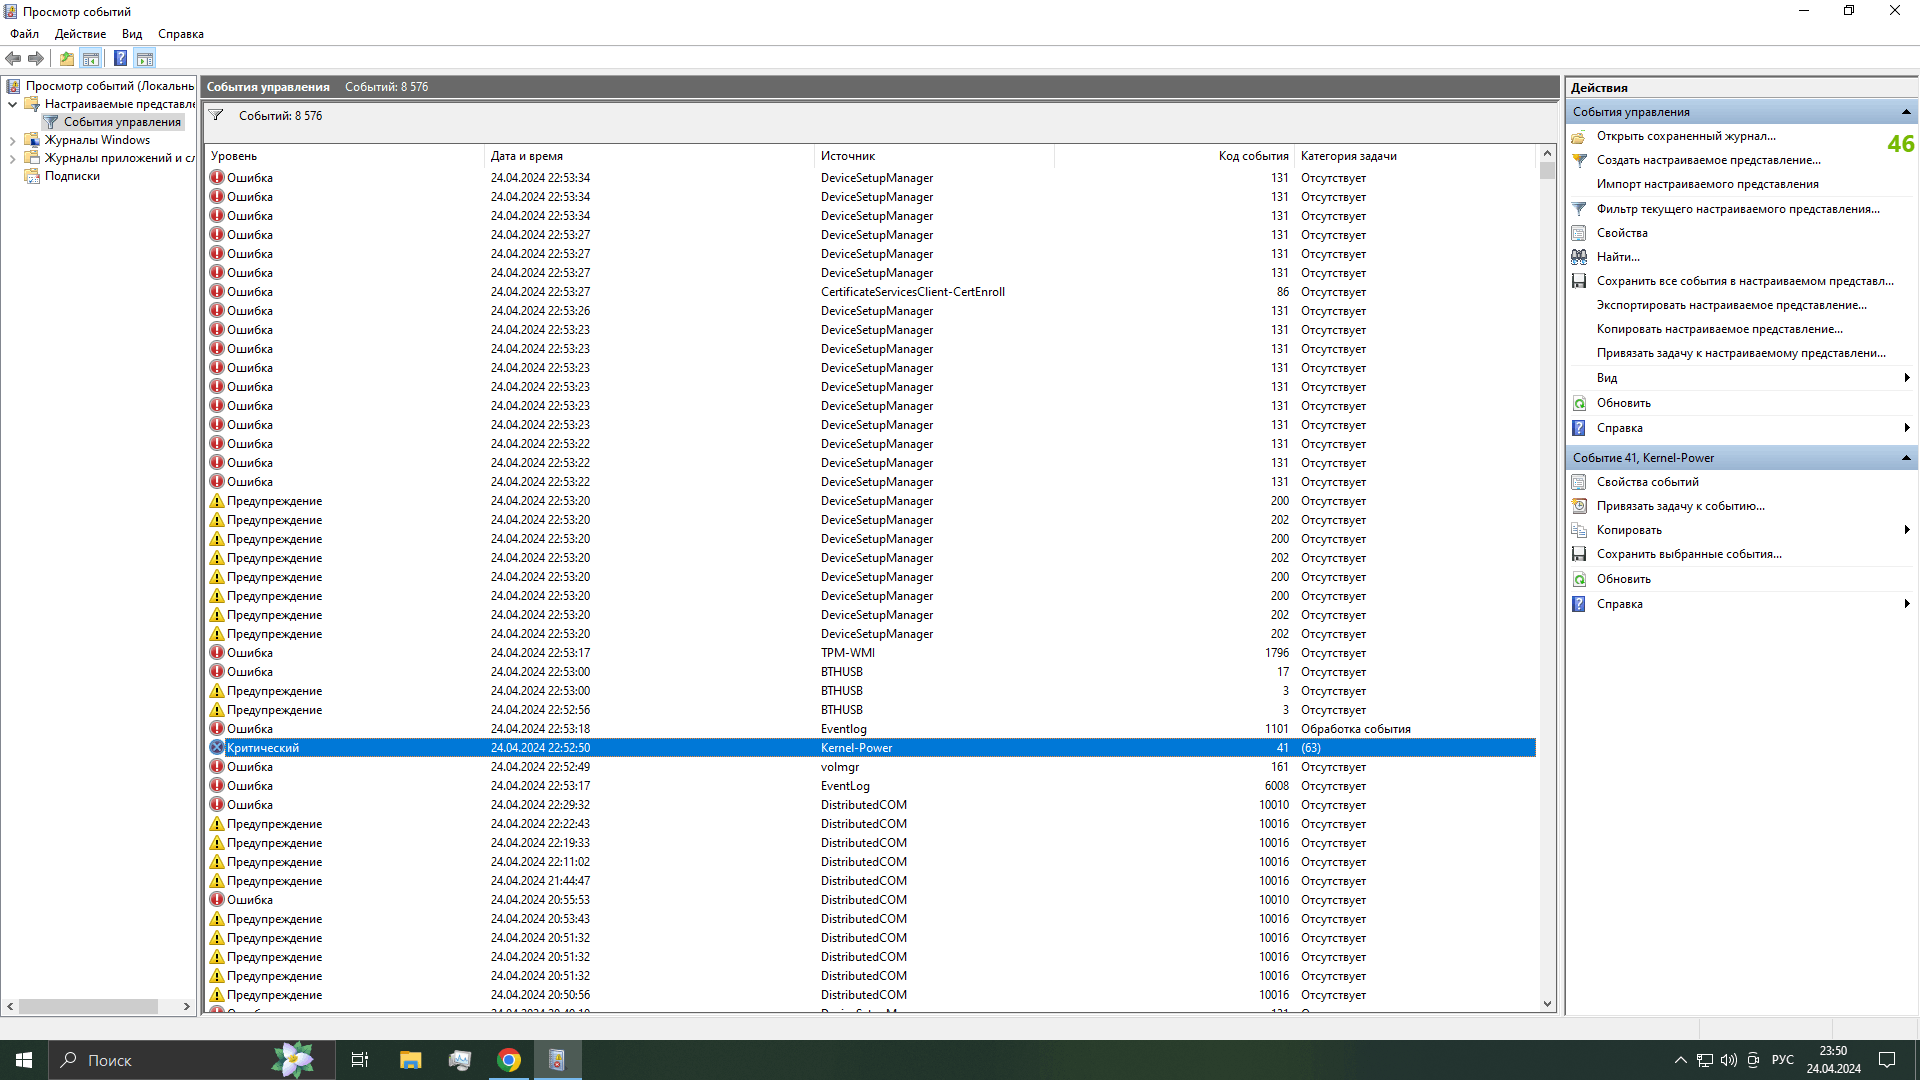Viewport: 1920px width, 1080px height.
Task: Toggle the action pane toolbar icon
Action: pyautogui.click(x=145, y=58)
